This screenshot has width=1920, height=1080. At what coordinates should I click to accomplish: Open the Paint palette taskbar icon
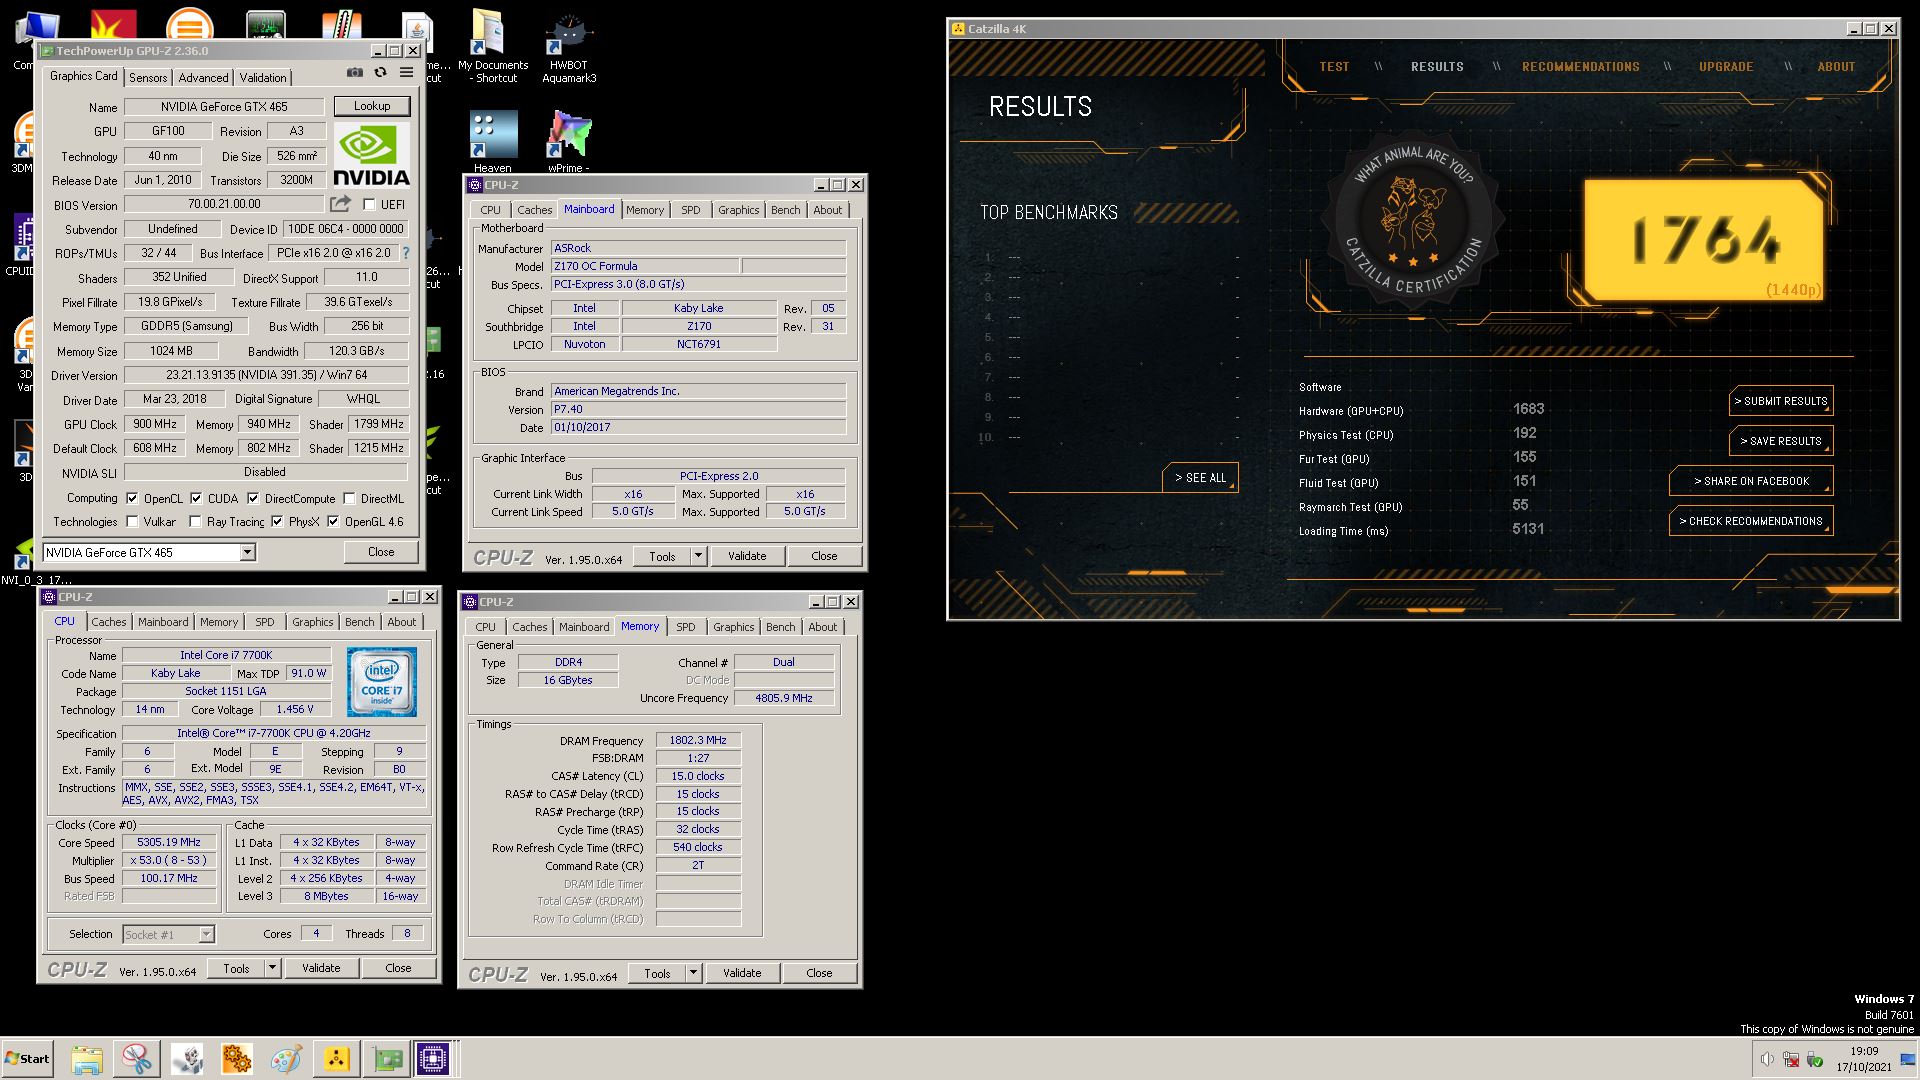pos(286,1058)
